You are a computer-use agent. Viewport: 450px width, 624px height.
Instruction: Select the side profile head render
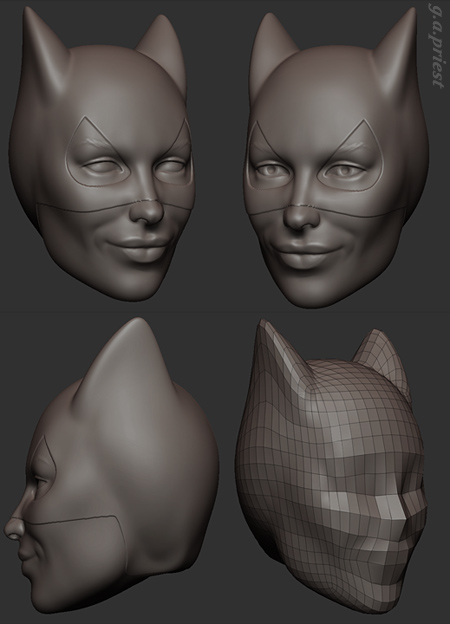click(112, 466)
